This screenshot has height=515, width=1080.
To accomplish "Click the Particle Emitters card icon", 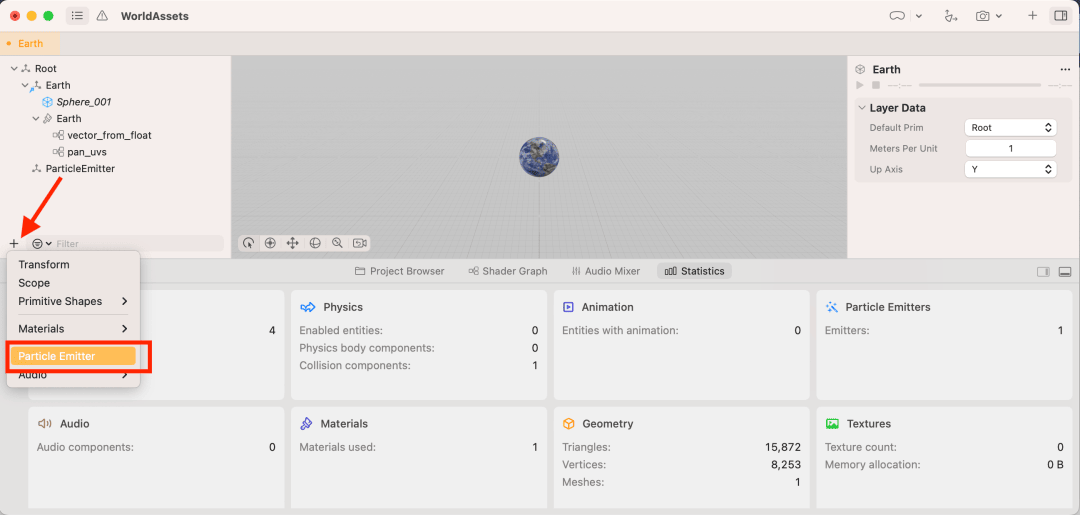I will [831, 307].
